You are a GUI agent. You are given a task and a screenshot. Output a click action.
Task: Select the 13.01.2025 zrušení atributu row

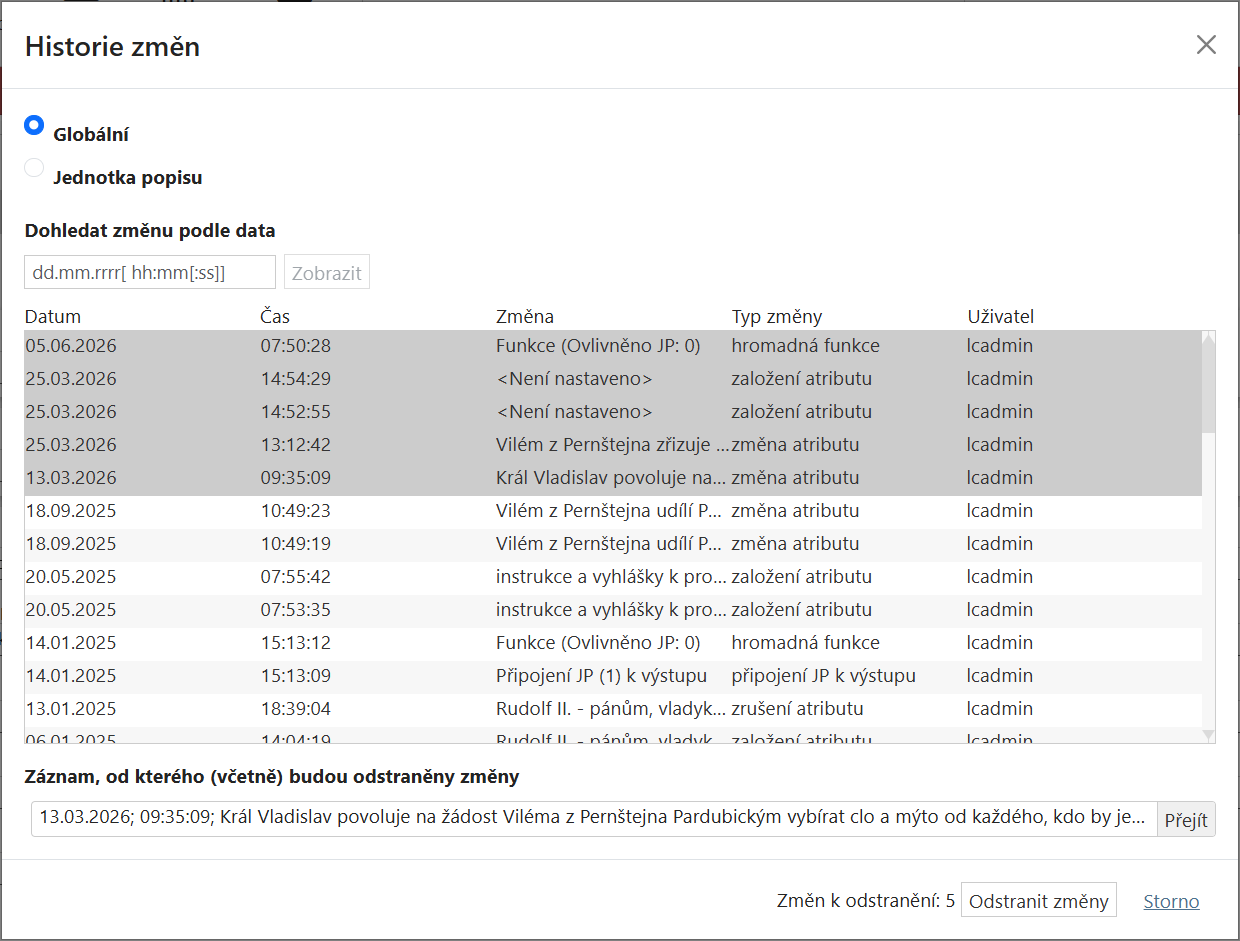(x=613, y=709)
